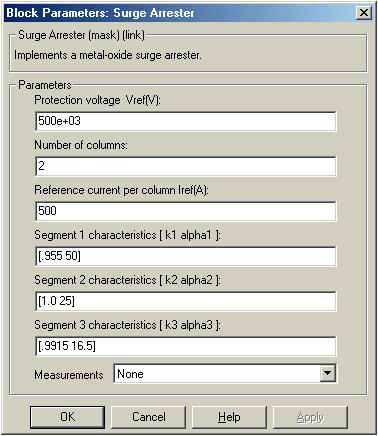This screenshot has height=436, width=378.
Task: Click the 'Measurements' label text
Action: coord(69,375)
